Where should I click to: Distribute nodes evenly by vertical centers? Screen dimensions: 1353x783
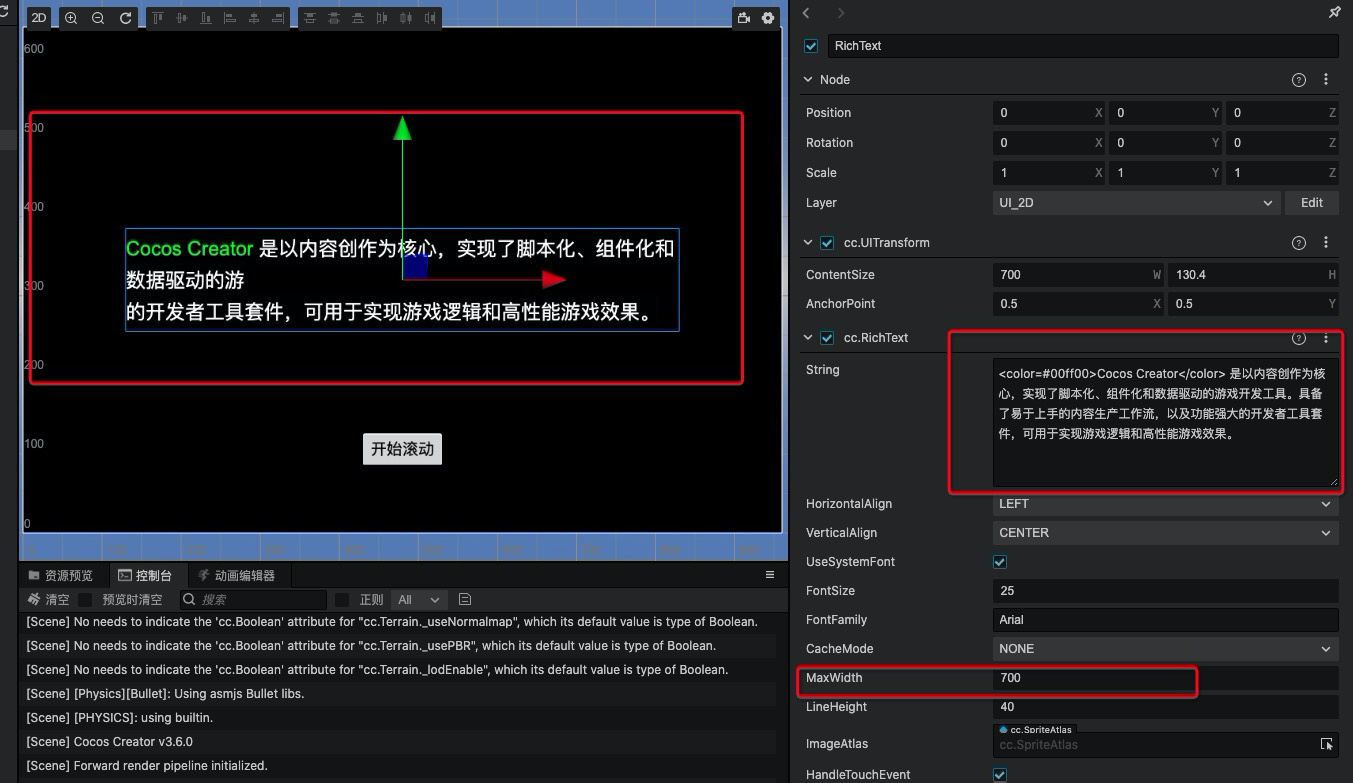point(333,18)
